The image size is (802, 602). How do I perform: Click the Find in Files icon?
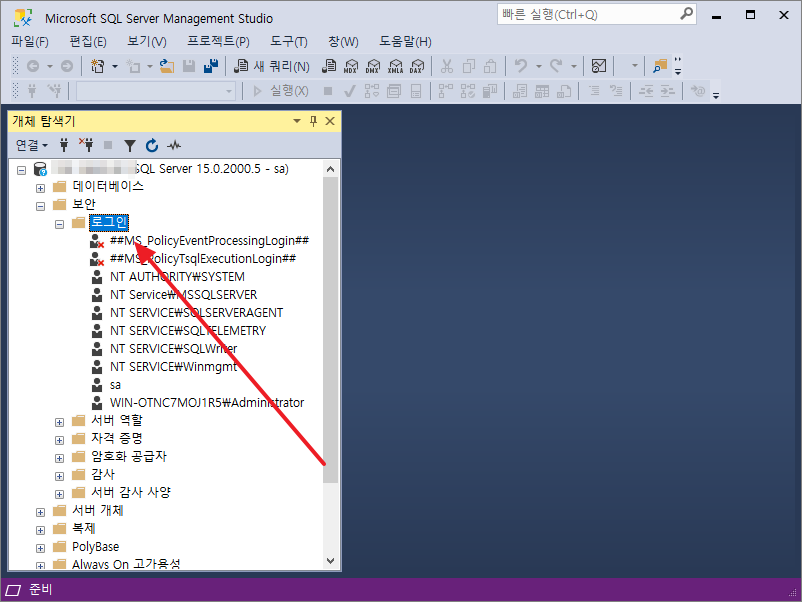tap(660, 66)
